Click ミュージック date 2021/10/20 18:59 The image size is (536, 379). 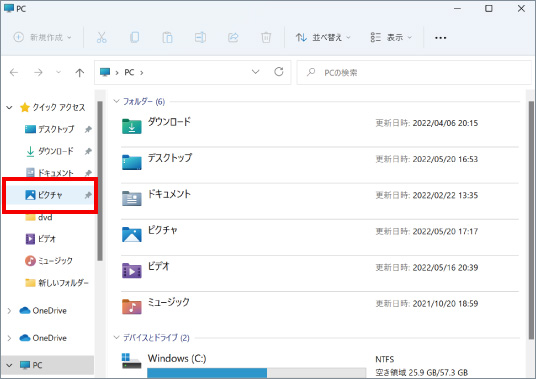click(x=445, y=304)
